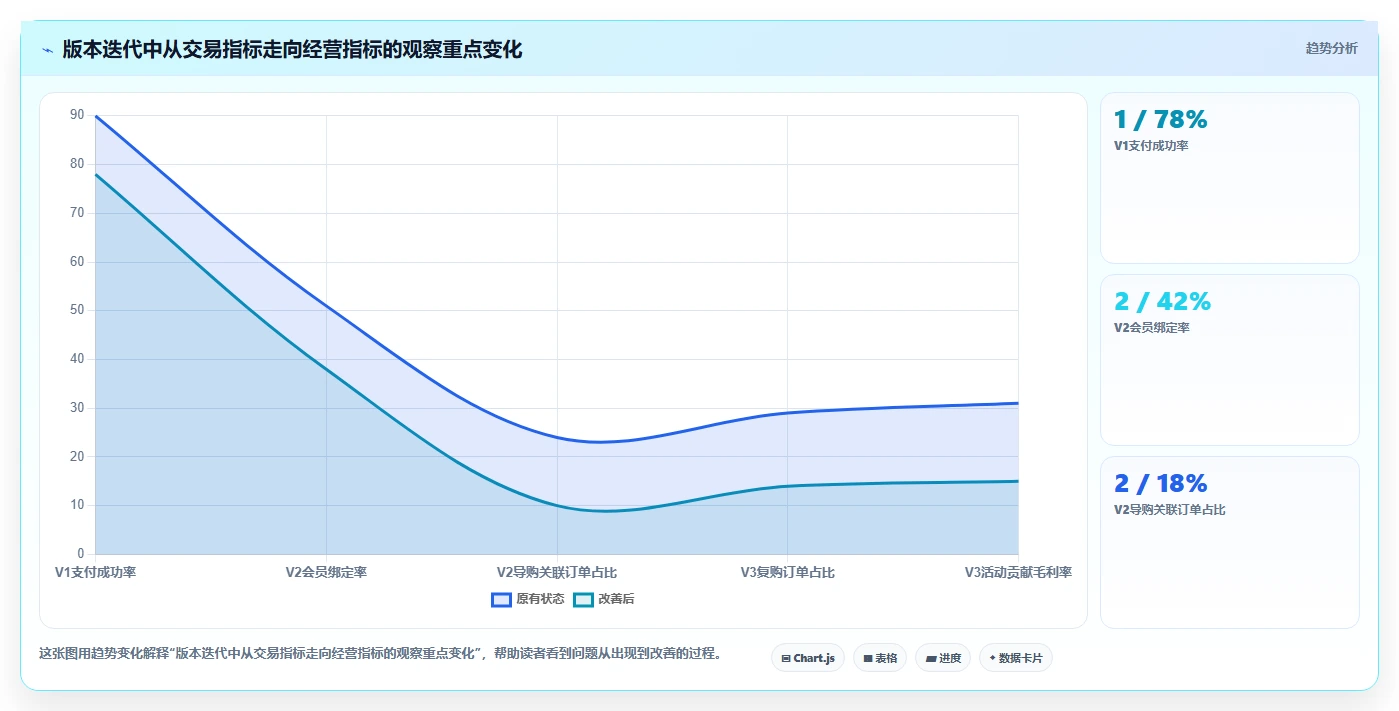Toggle the 改善后 legend swatch
This screenshot has height=711, width=1399.
click(583, 599)
